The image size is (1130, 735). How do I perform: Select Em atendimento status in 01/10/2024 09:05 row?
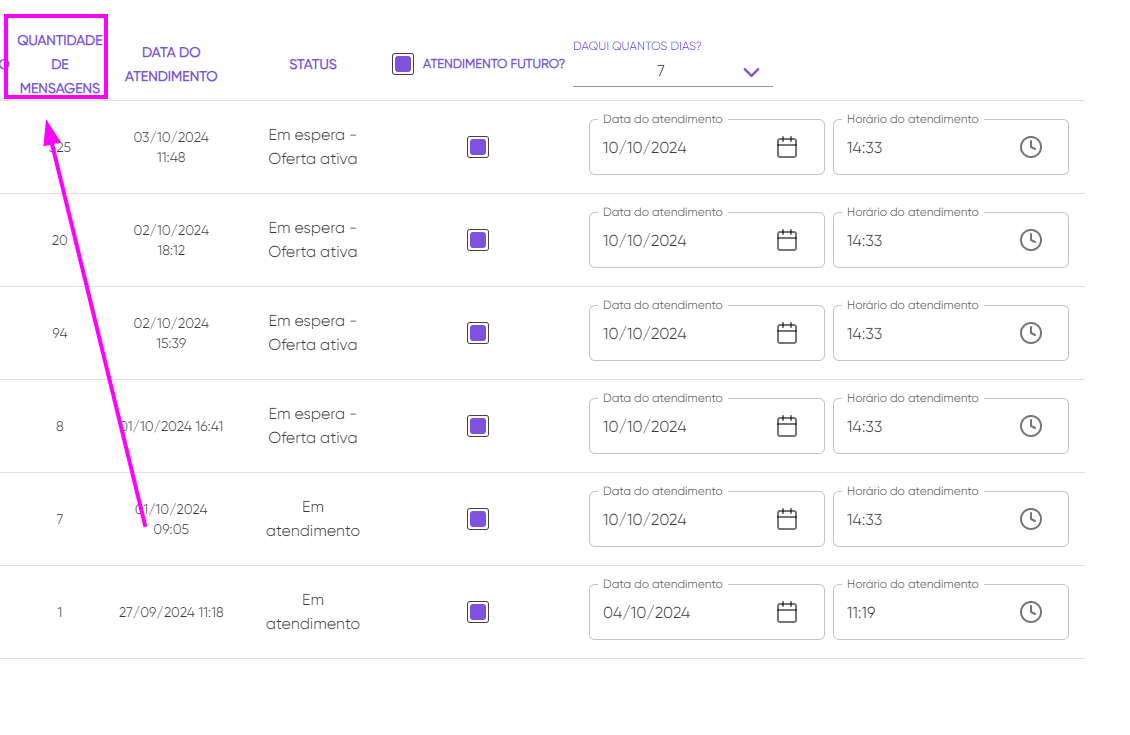click(x=313, y=519)
